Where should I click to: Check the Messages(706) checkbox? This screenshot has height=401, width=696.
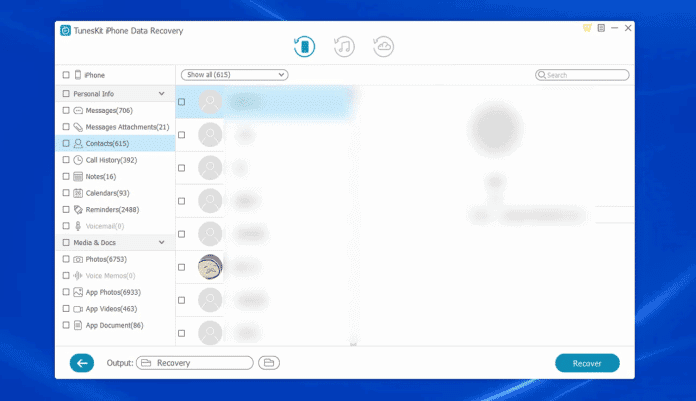tap(66, 110)
